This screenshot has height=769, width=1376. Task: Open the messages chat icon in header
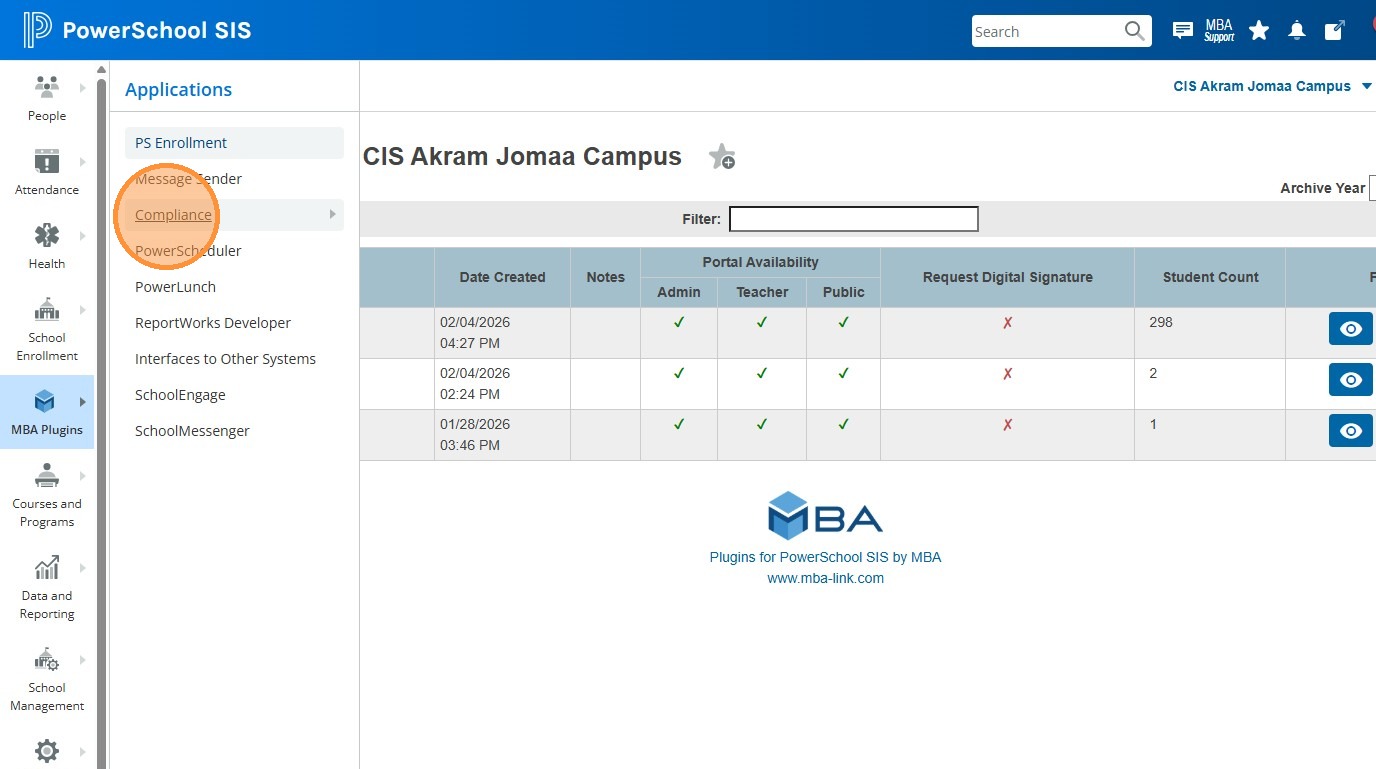[1183, 31]
